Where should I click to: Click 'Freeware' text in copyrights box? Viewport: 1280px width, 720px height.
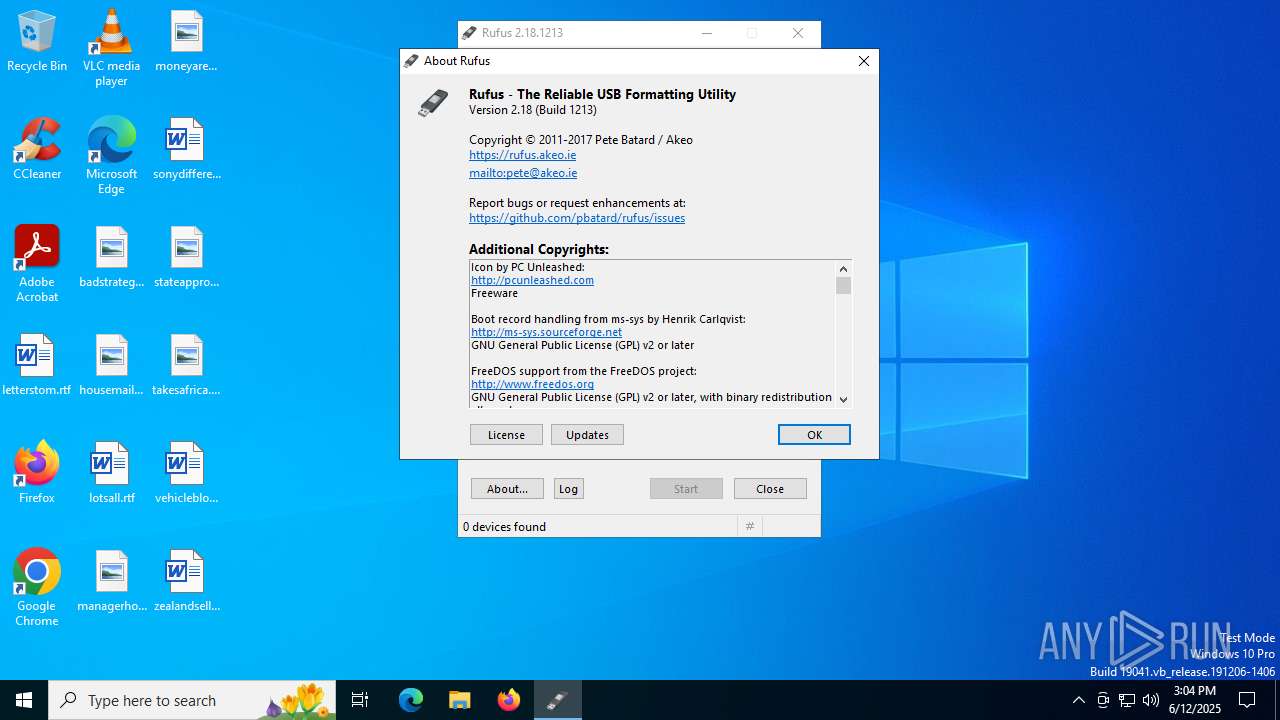click(494, 293)
